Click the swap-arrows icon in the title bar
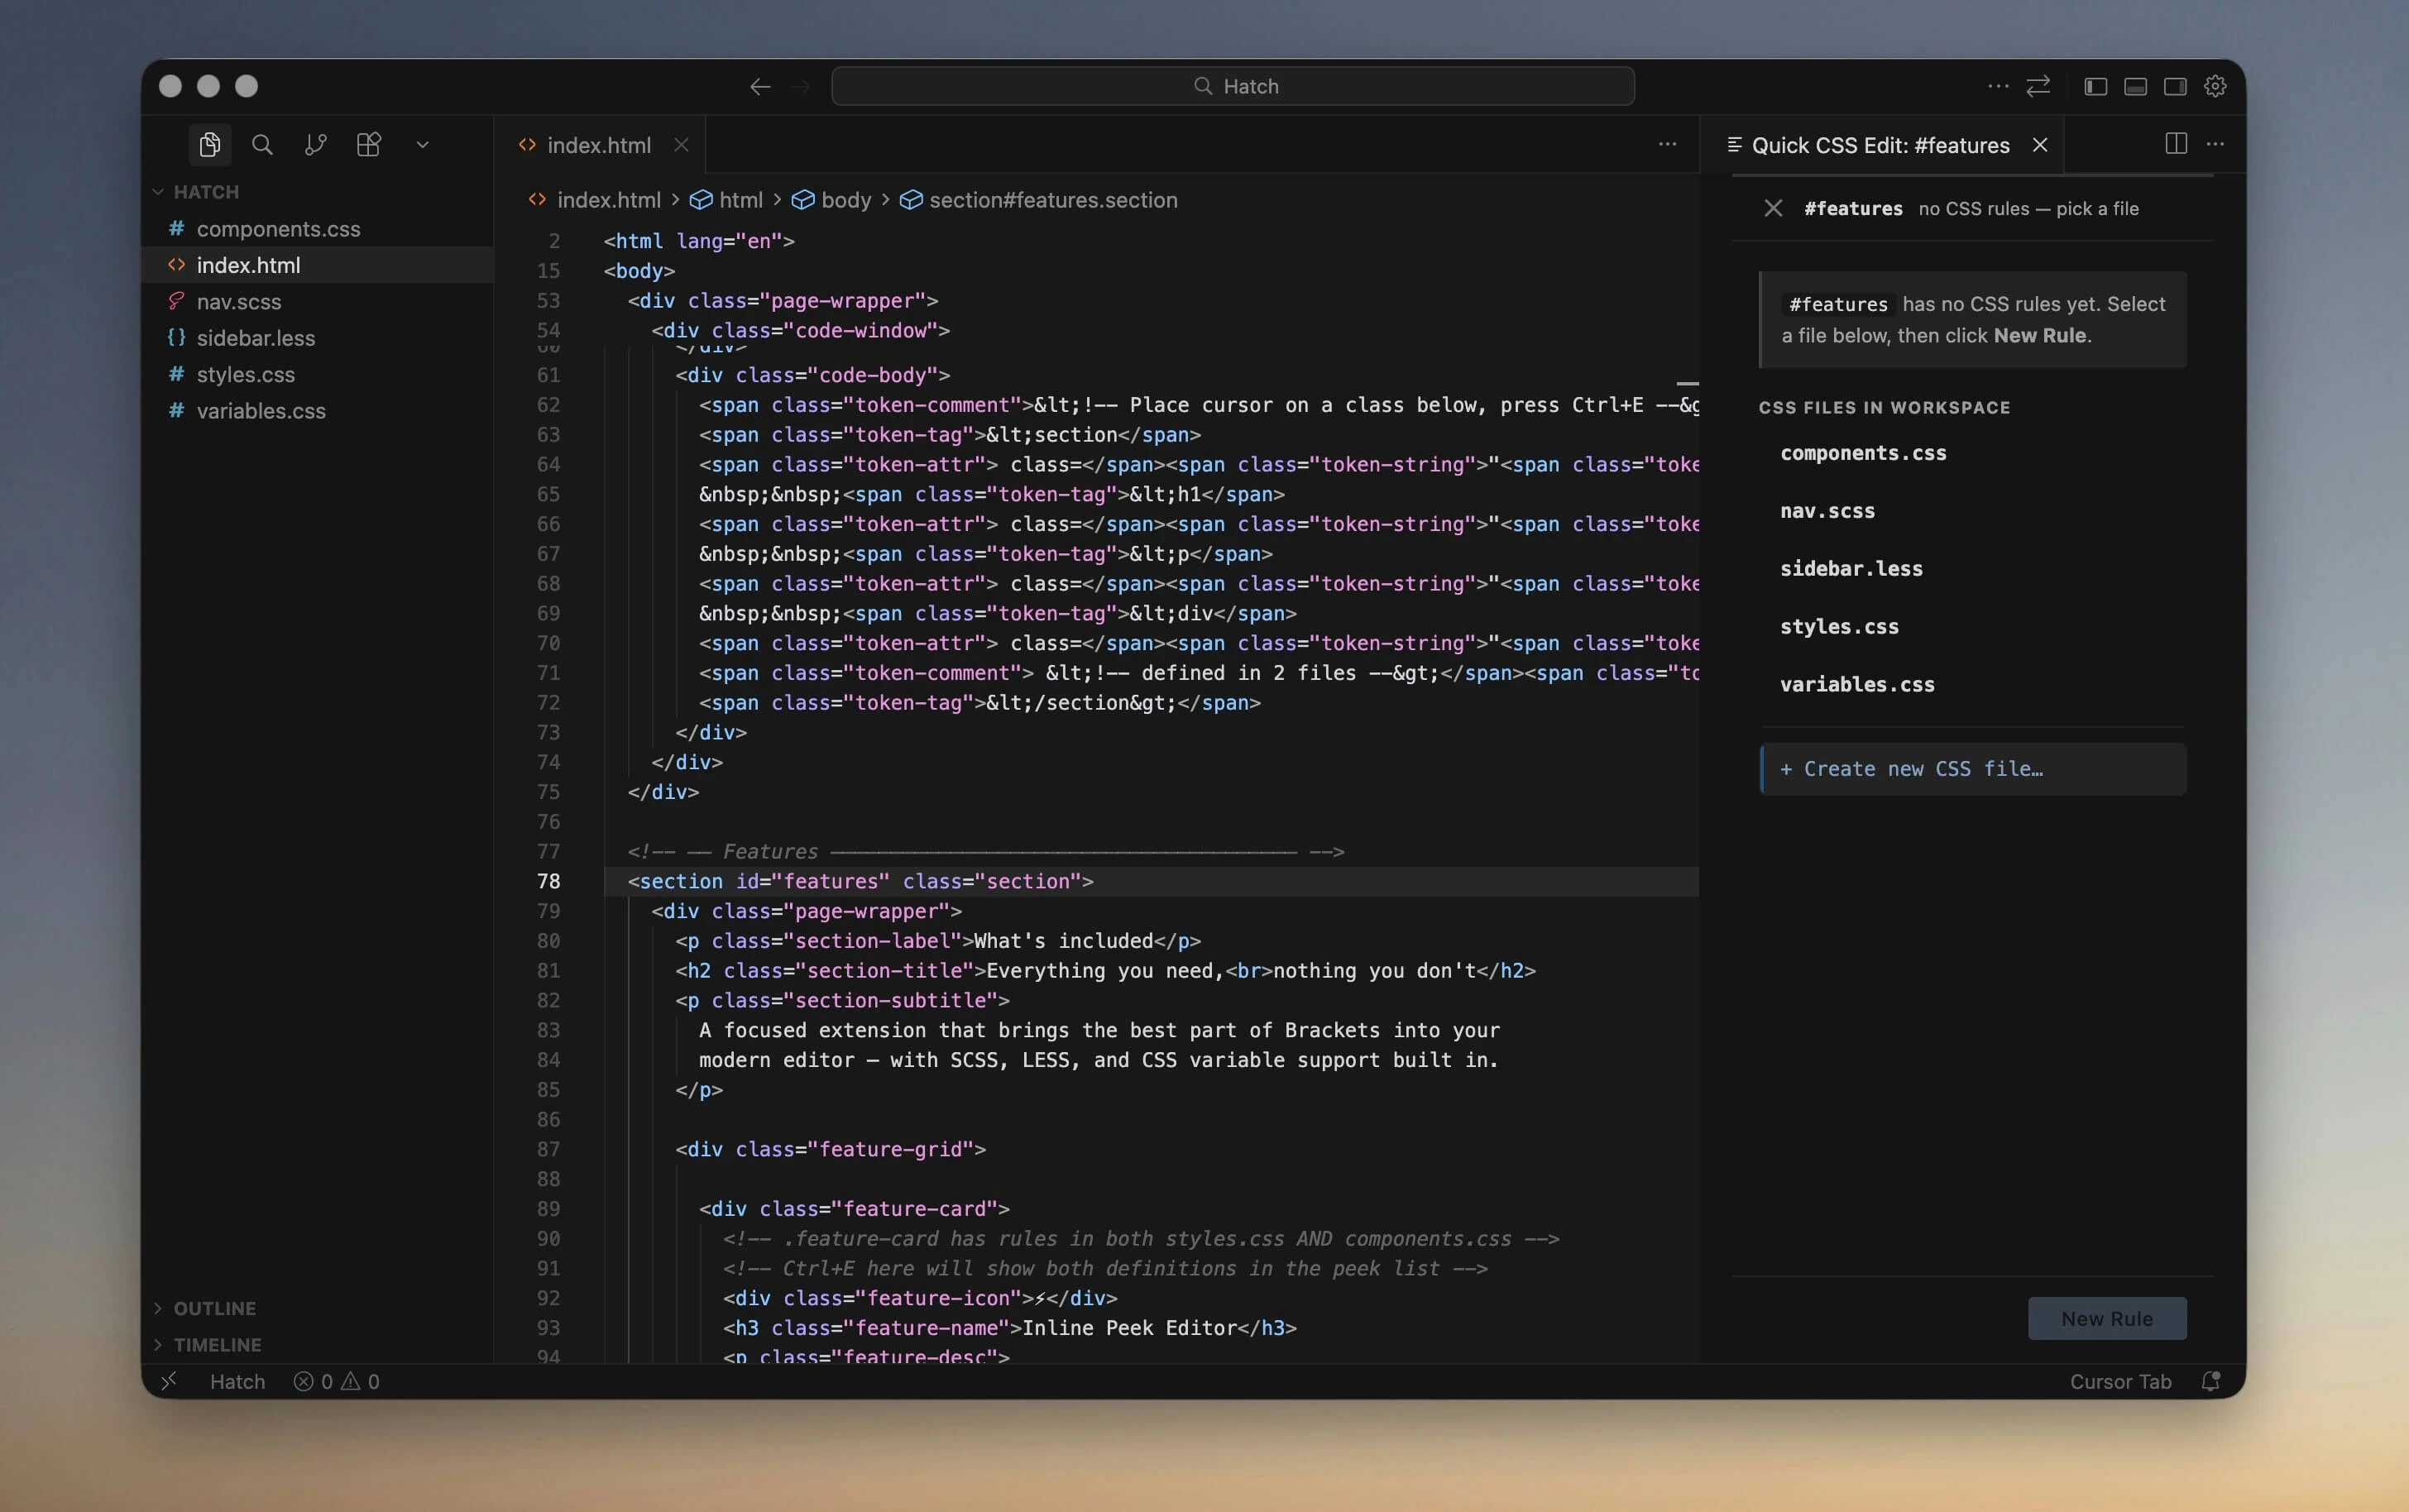This screenshot has height=1512, width=2409. [2038, 86]
